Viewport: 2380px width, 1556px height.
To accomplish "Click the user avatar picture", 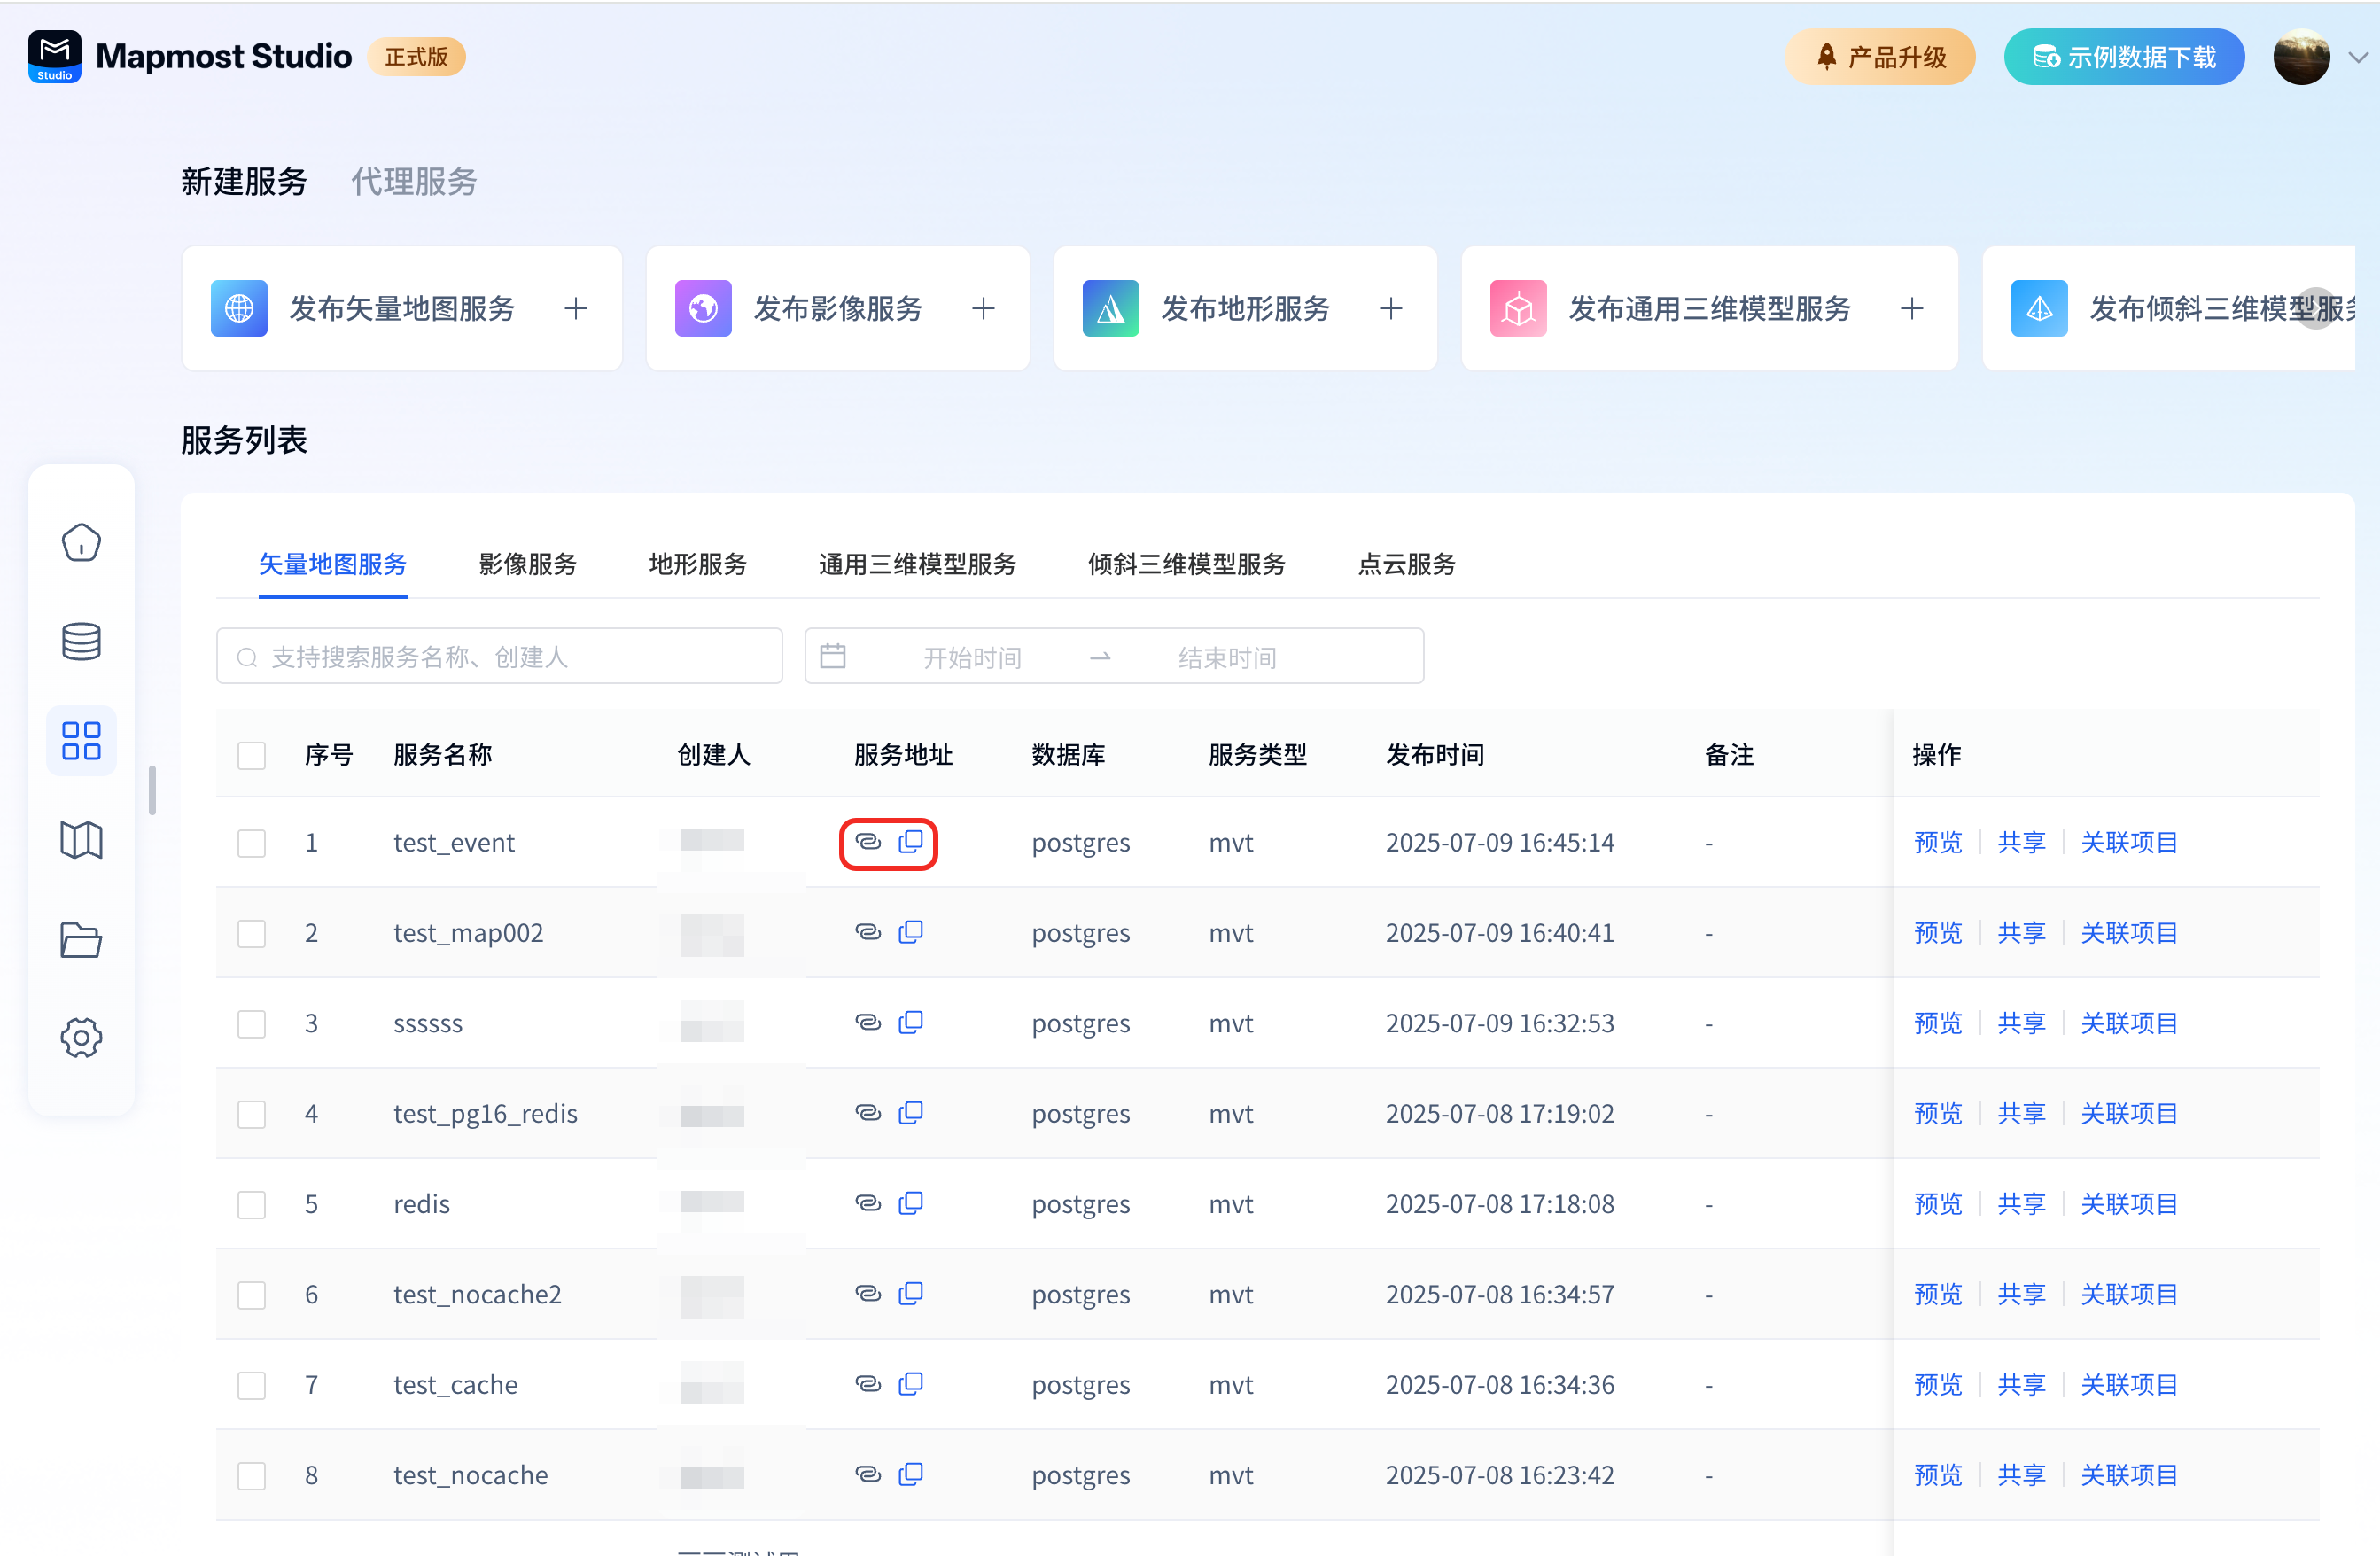I will point(2302,57).
